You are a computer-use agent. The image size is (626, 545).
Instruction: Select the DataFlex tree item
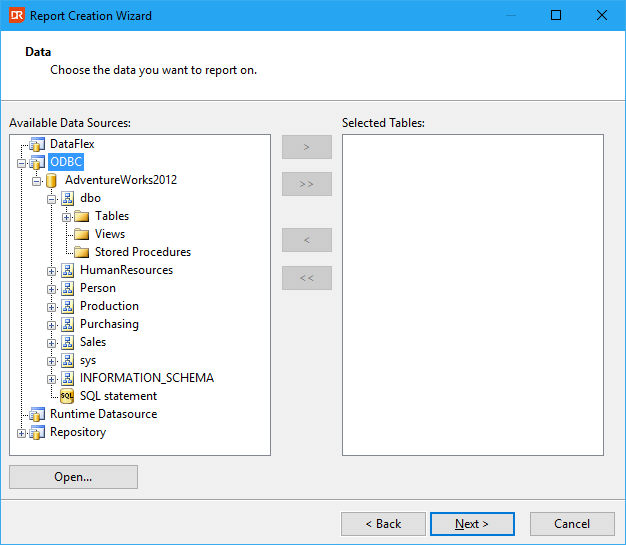click(72, 144)
